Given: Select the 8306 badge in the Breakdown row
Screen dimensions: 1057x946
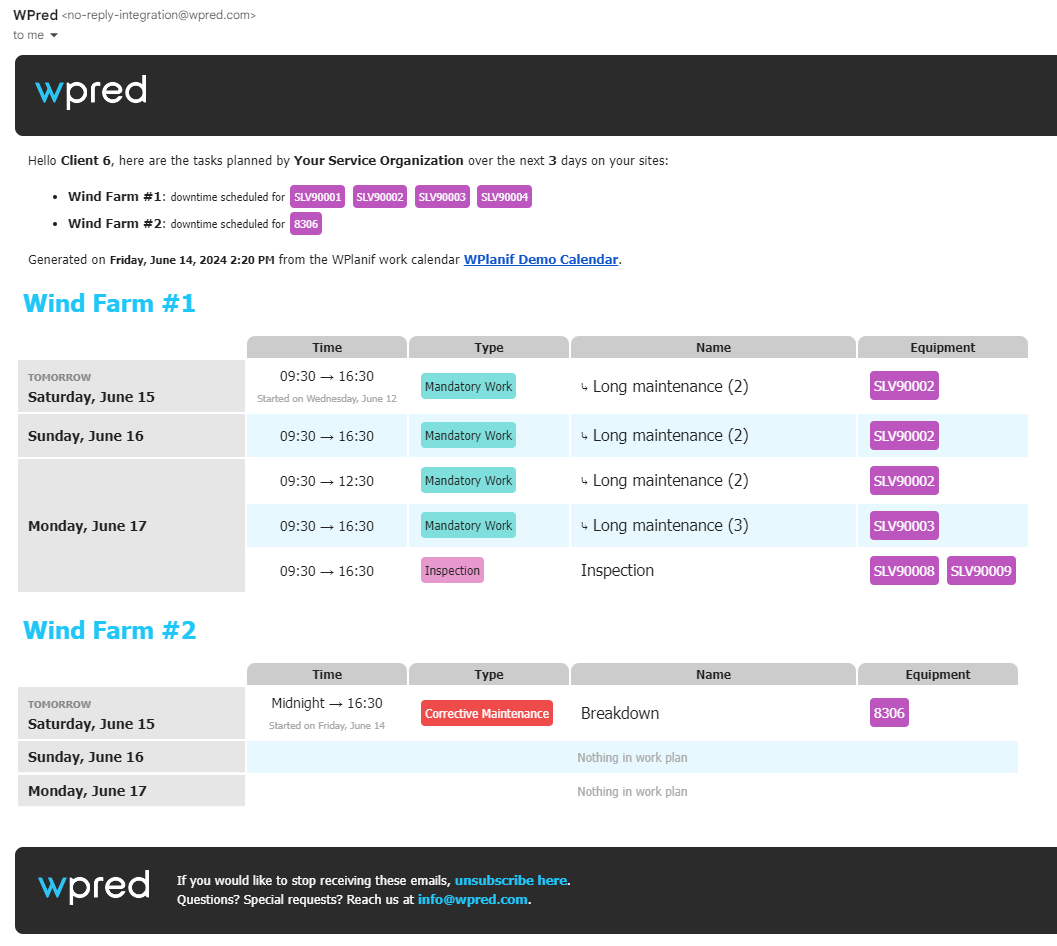Looking at the screenshot, I should click(889, 712).
